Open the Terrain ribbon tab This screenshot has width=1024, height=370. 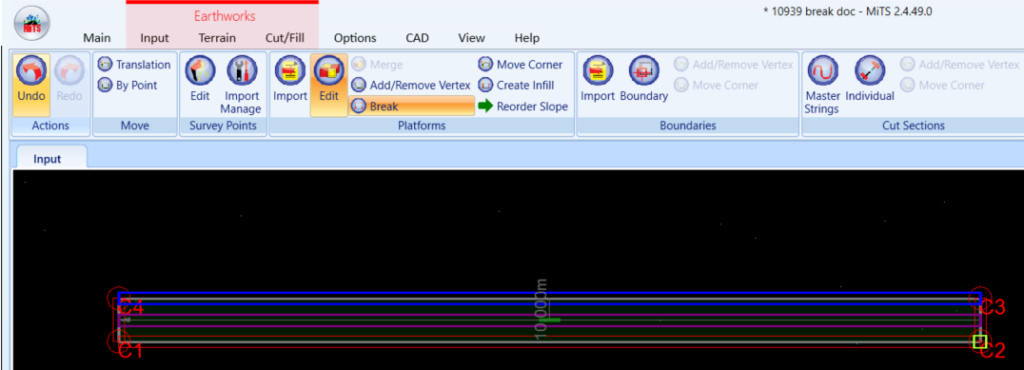point(217,38)
